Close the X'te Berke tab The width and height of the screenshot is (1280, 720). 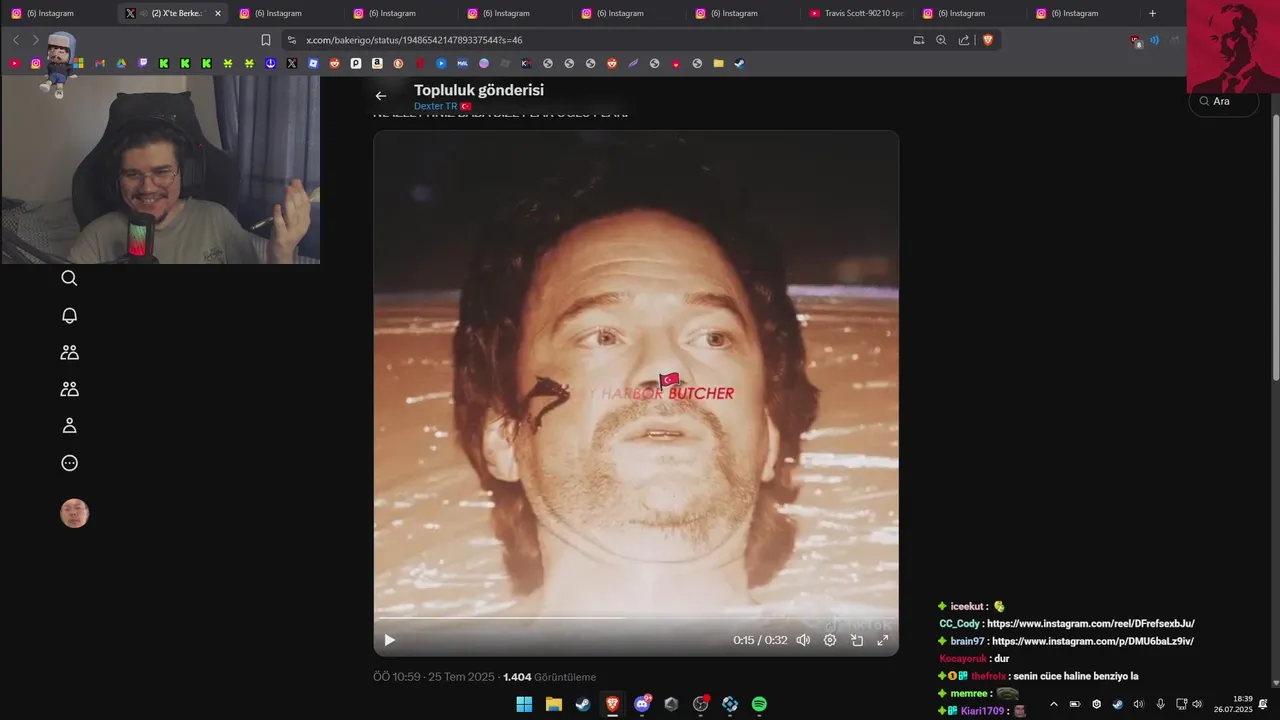click(x=218, y=13)
